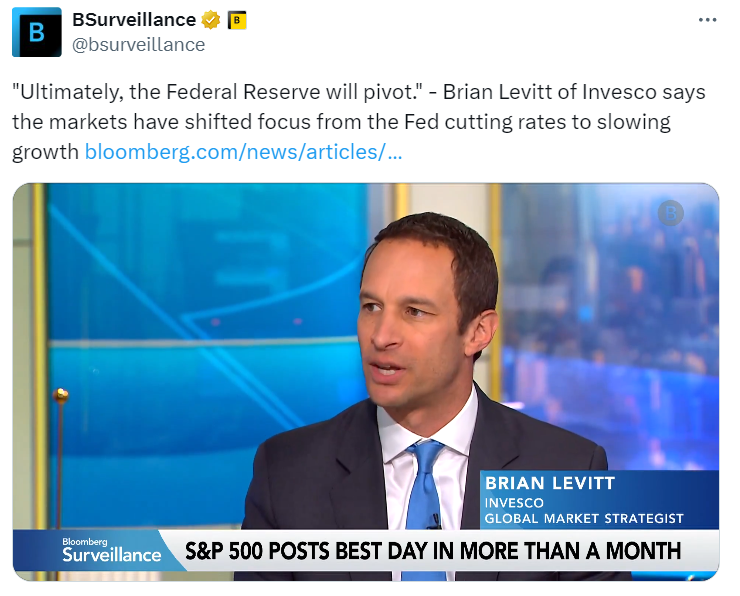The height and width of the screenshot is (596, 740).
Task: Click the "GLOBAL MARKET STRATEGIST" caption line
Action: (x=584, y=518)
